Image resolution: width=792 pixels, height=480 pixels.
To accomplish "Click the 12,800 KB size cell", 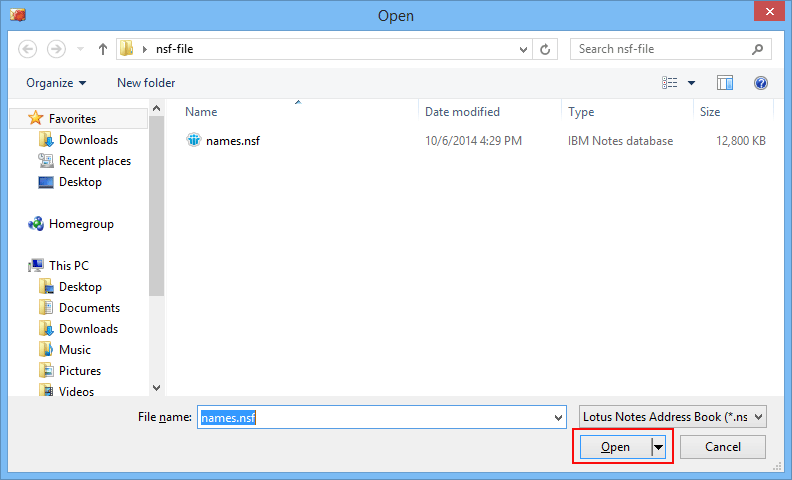I will (x=741, y=141).
